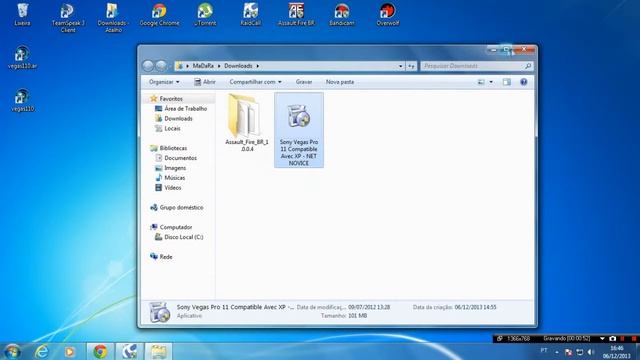Select Downloads under Favoritos

coord(178,118)
